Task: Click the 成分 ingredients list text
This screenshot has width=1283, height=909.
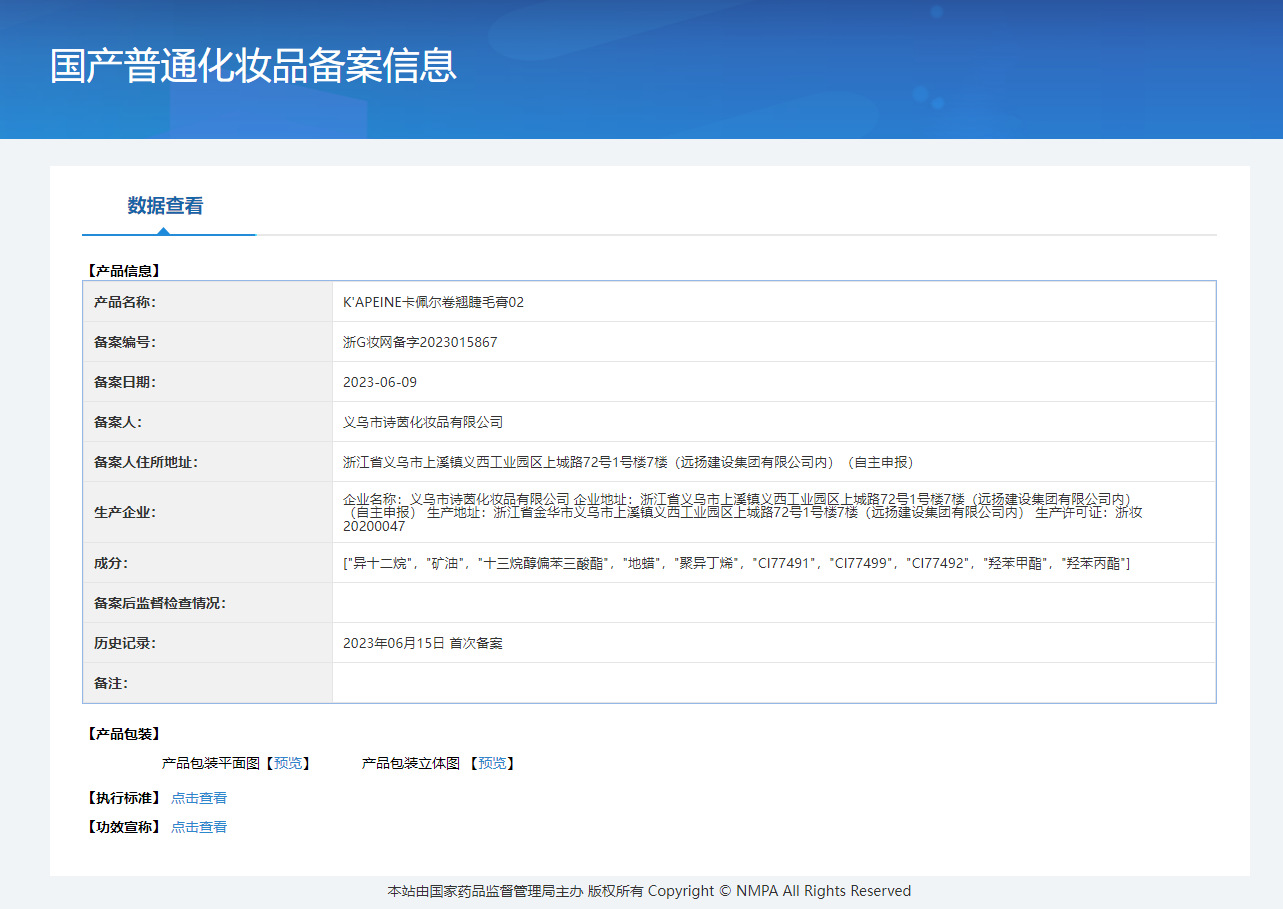Action: (x=736, y=563)
